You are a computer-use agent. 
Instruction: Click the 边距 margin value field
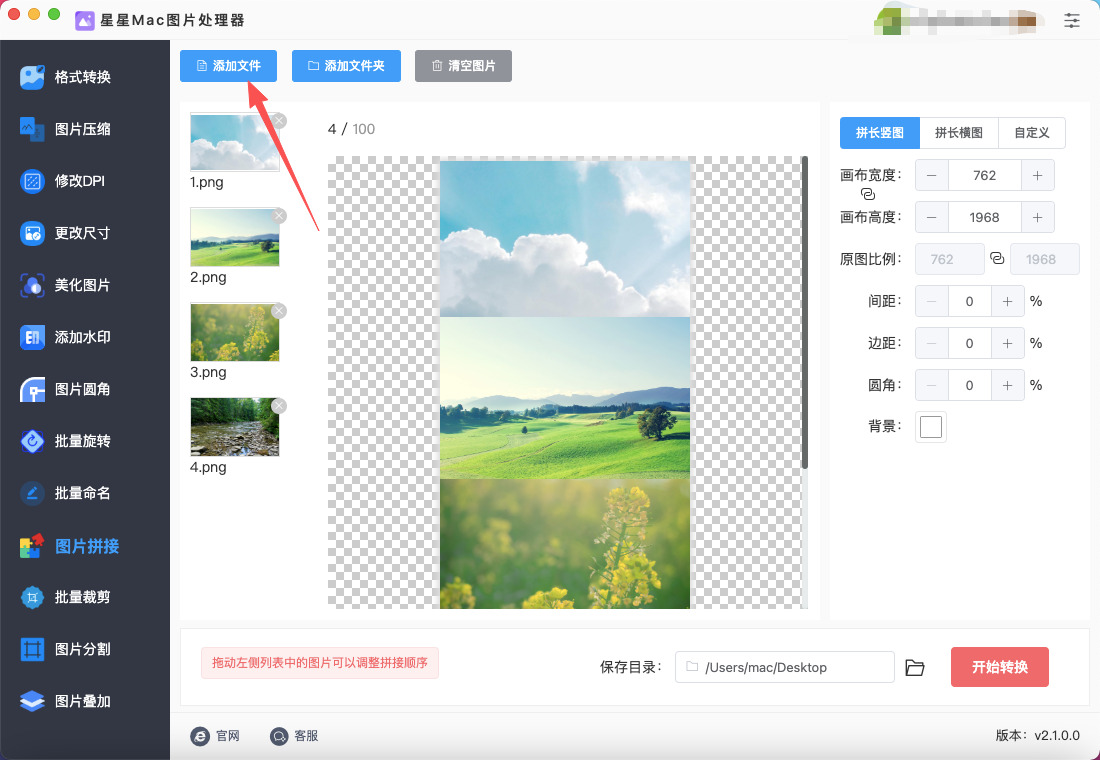pyautogui.click(x=970, y=343)
